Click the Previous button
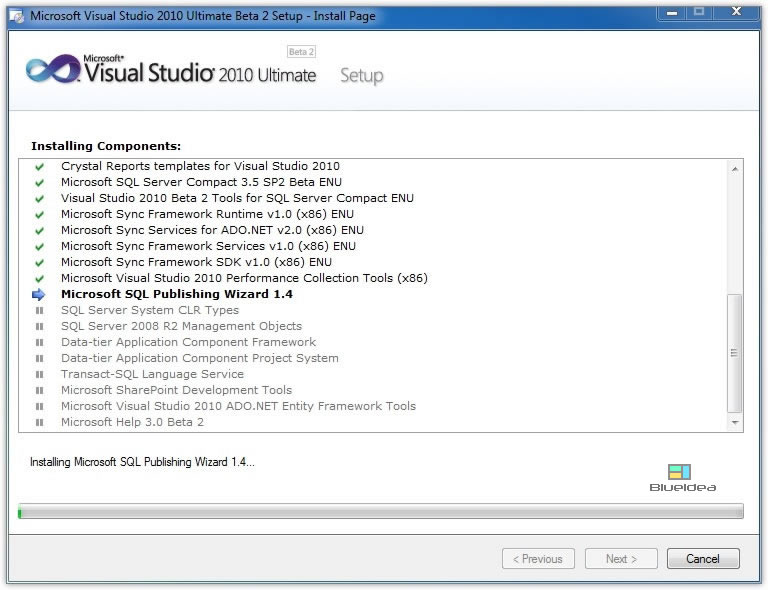 (538, 559)
